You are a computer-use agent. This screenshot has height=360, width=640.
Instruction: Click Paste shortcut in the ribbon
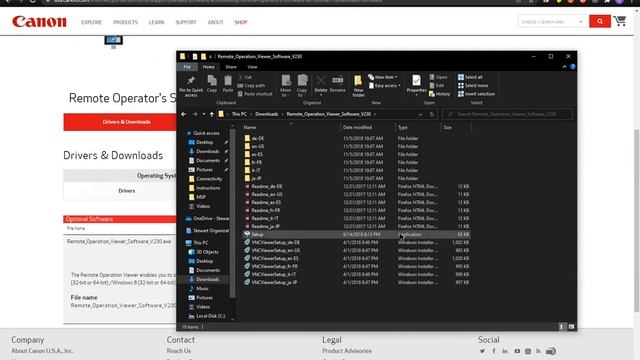tap(255, 94)
